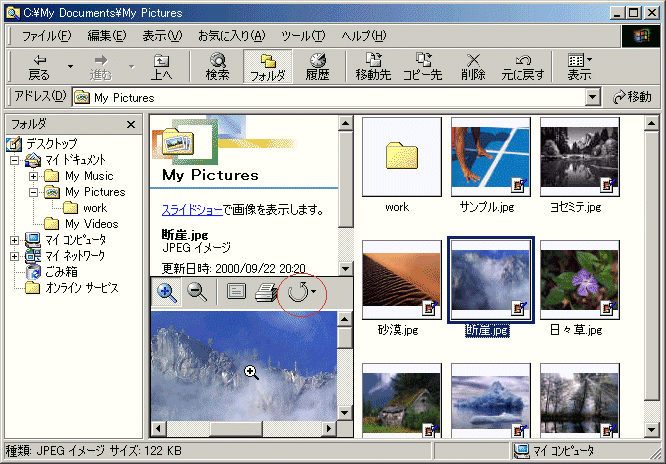This screenshot has height=464, width=666.
Task: Toggle the 履歴 history pane button
Action: [317, 67]
